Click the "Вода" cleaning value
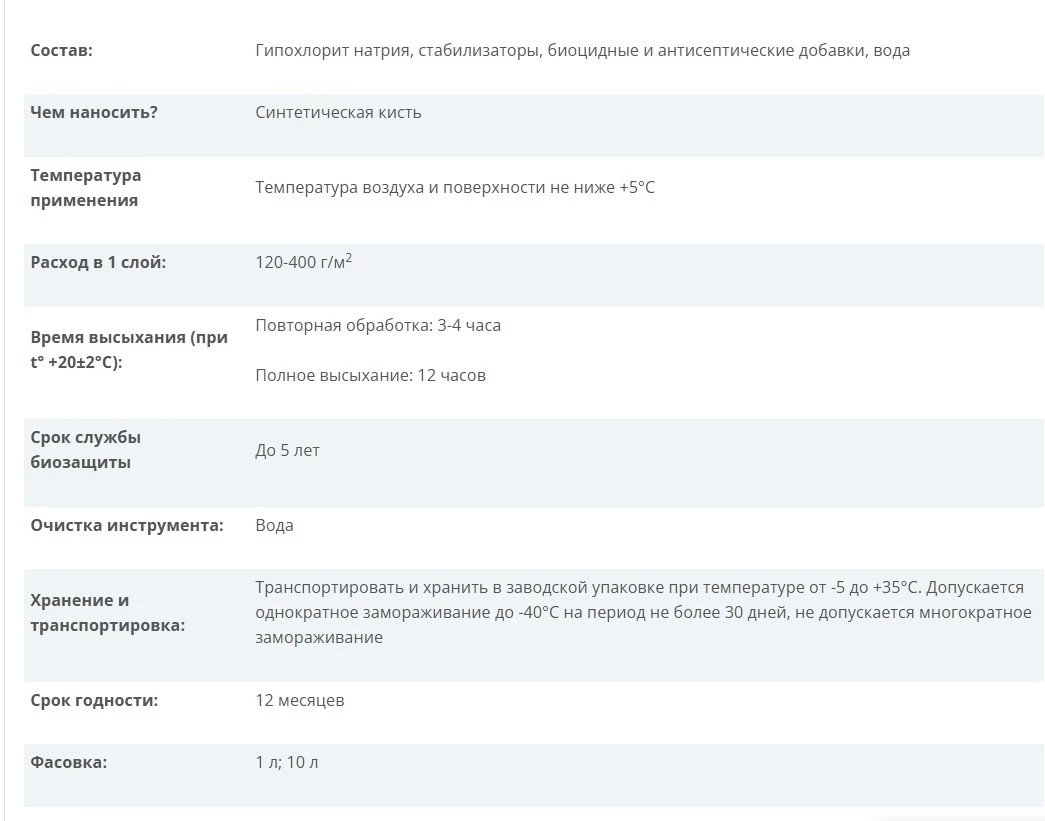1045x821 pixels. [275, 526]
